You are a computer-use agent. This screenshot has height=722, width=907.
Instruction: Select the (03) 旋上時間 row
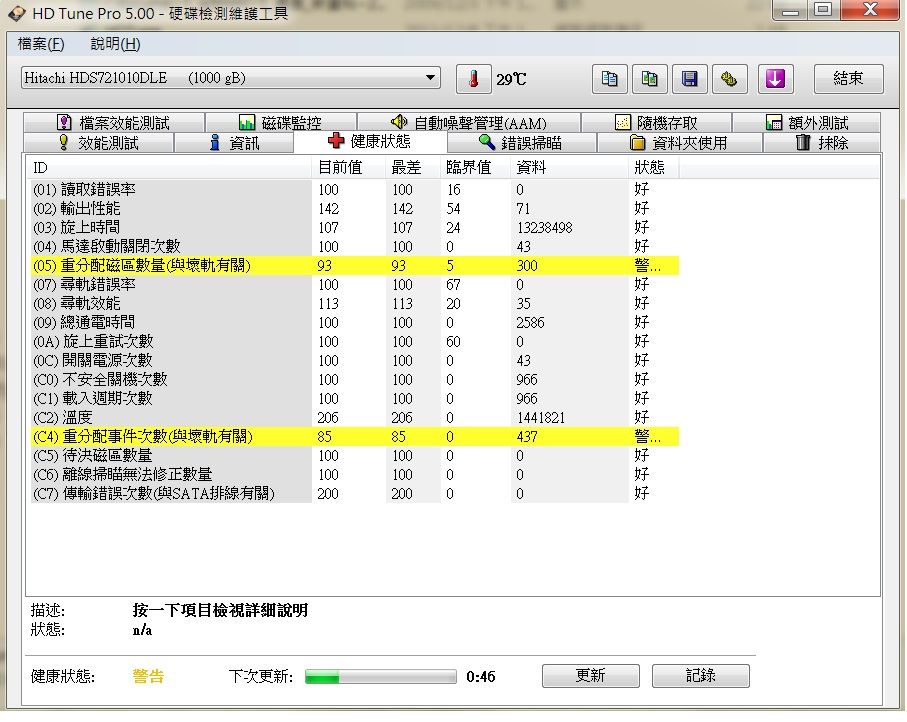click(x=355, y=227)
